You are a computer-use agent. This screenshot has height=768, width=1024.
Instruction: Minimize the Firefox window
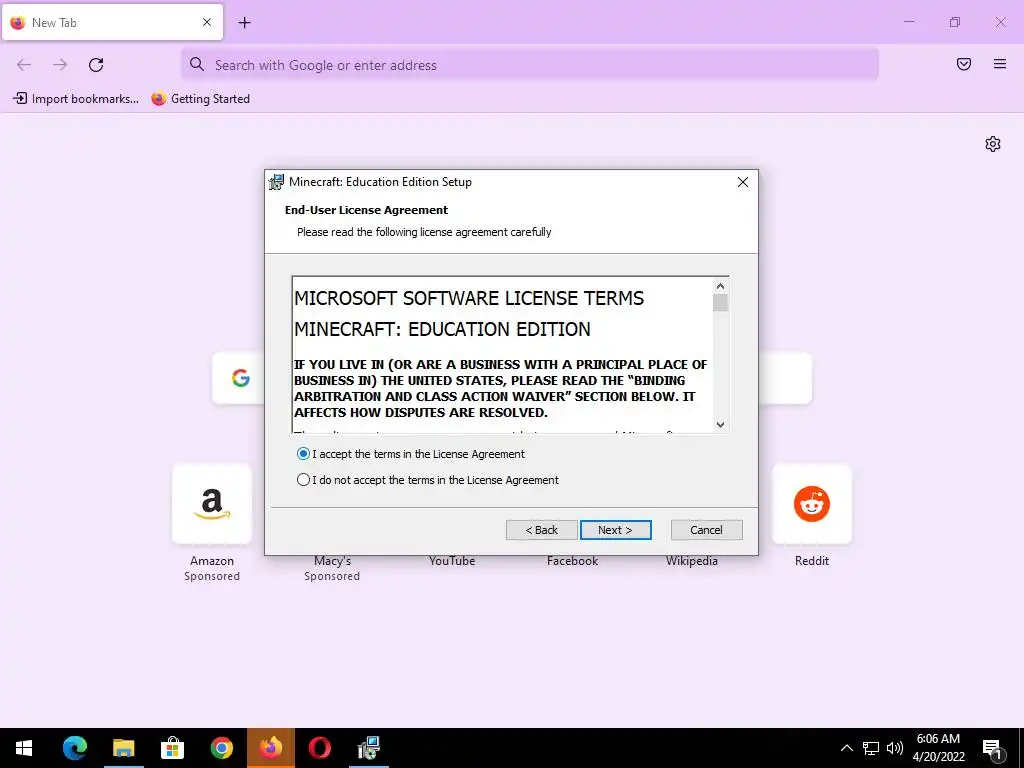[x=908, y=22]
